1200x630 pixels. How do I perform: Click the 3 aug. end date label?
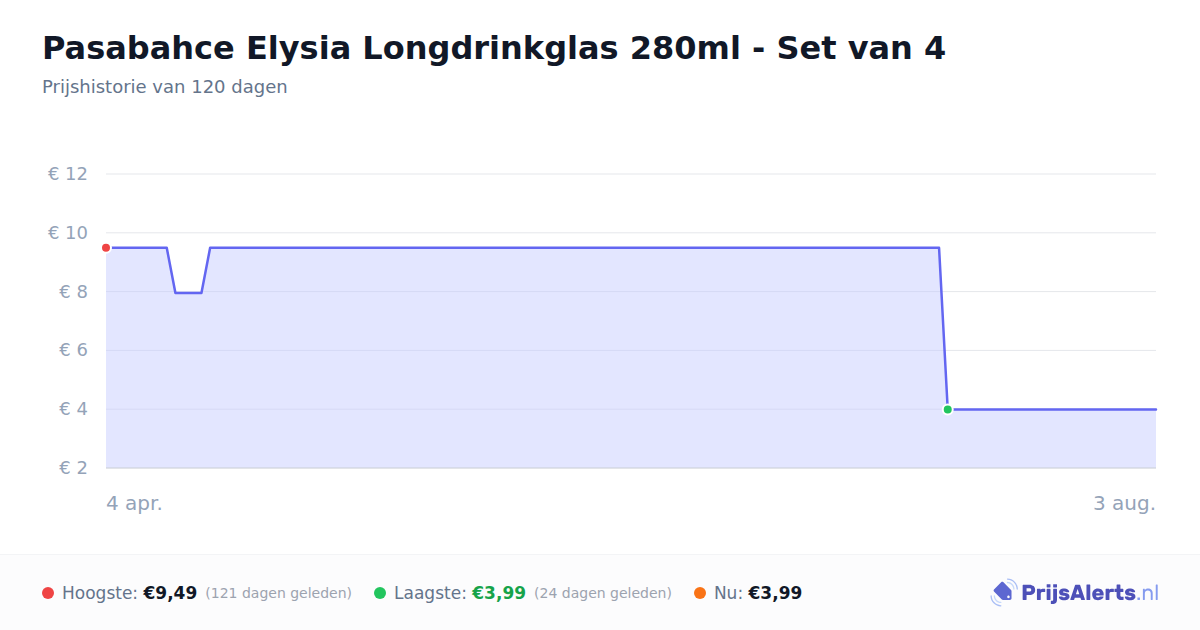point(1124,504)
